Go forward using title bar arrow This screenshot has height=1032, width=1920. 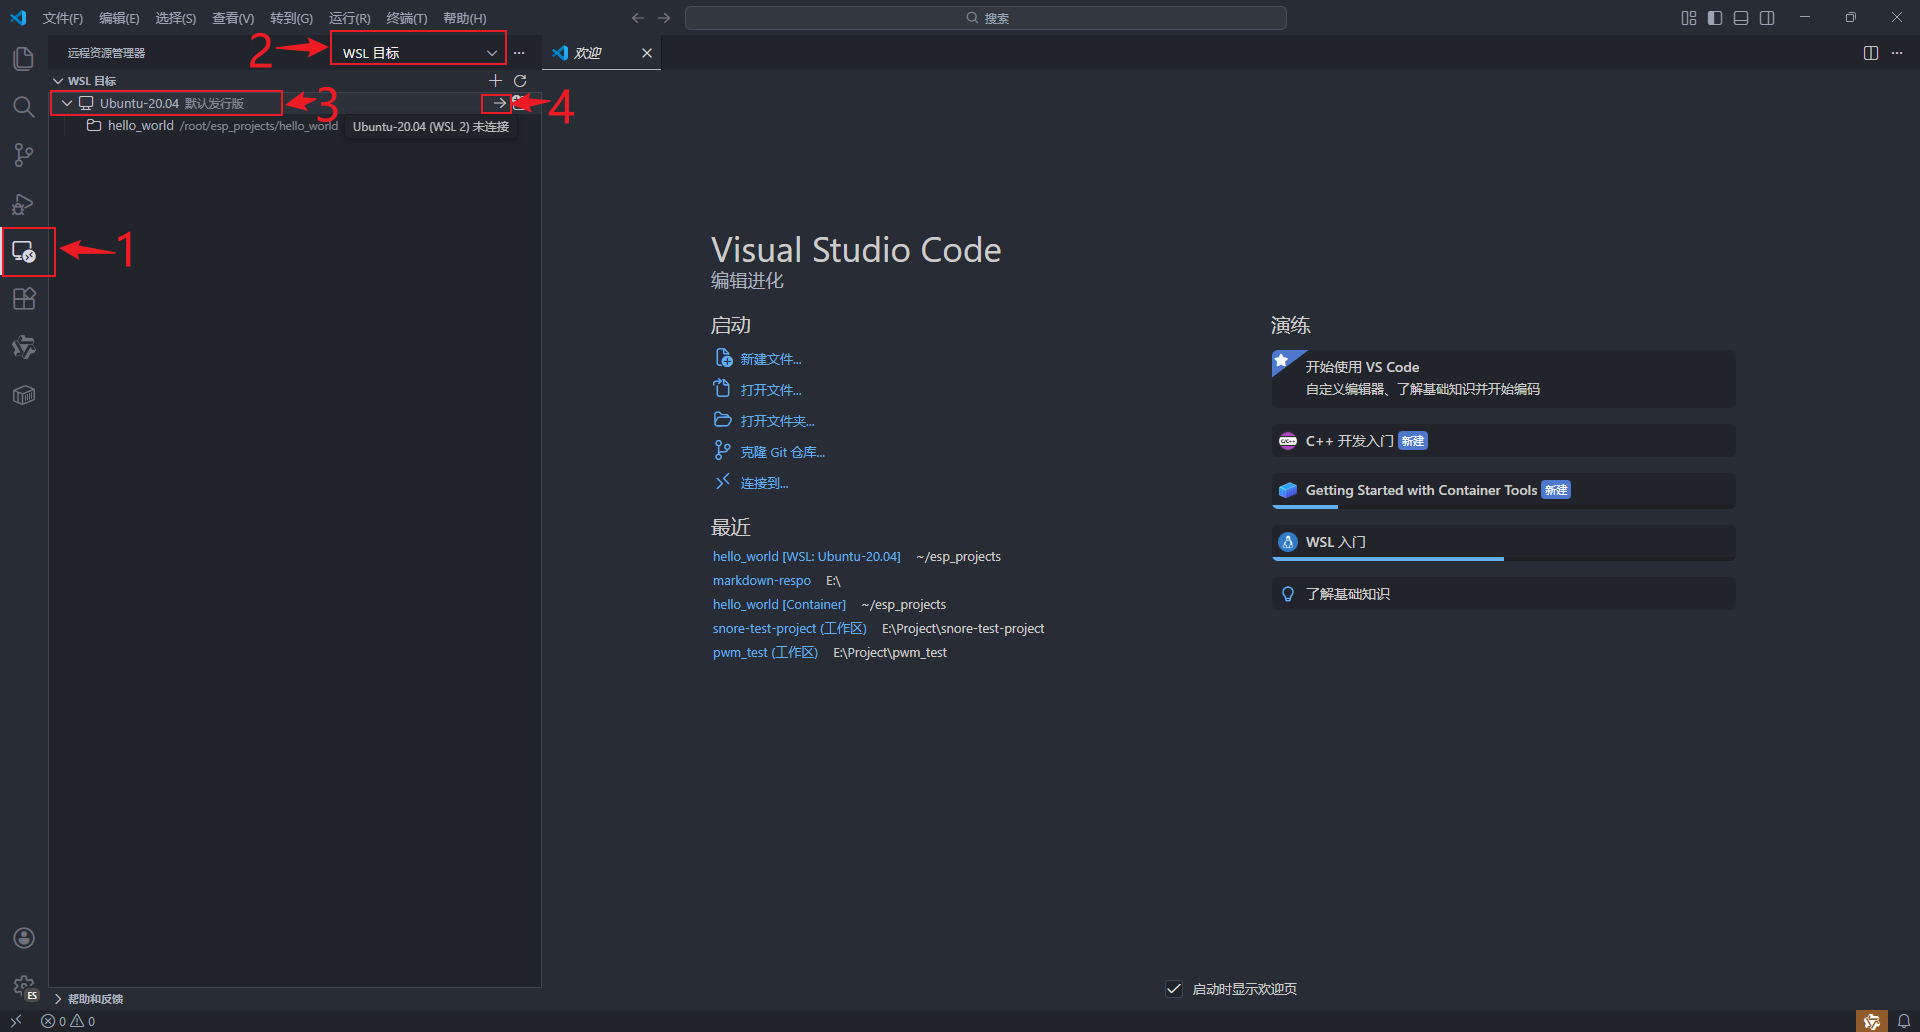pyautogui.click(x=664, y=18)
